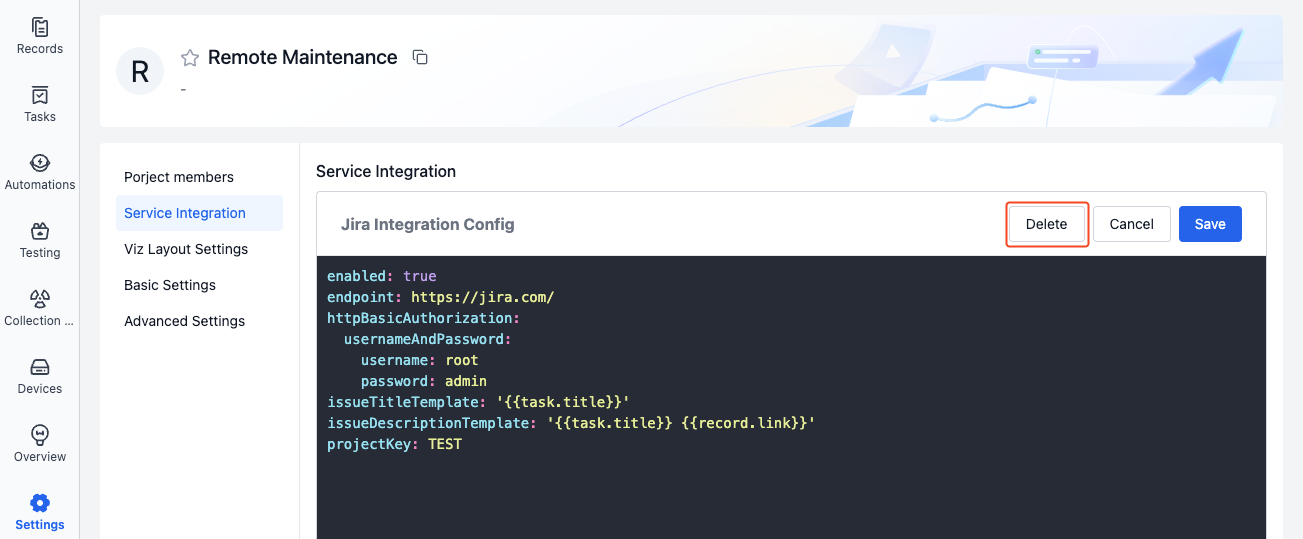Screen dimensions: 1303x539
Task: Select Viz Layout Settings tab
Action: [x=186, y=249]
